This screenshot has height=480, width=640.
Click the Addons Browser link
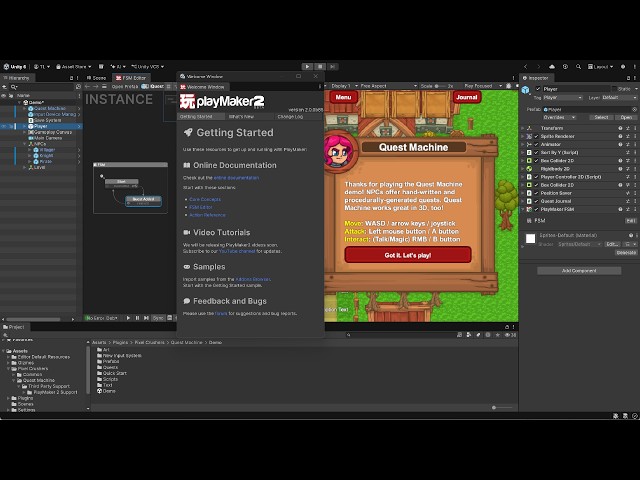(253, 280)
